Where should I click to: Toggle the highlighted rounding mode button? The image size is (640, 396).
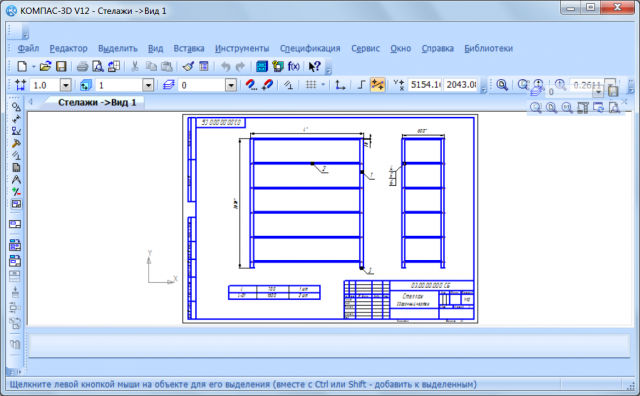(378, 85)
